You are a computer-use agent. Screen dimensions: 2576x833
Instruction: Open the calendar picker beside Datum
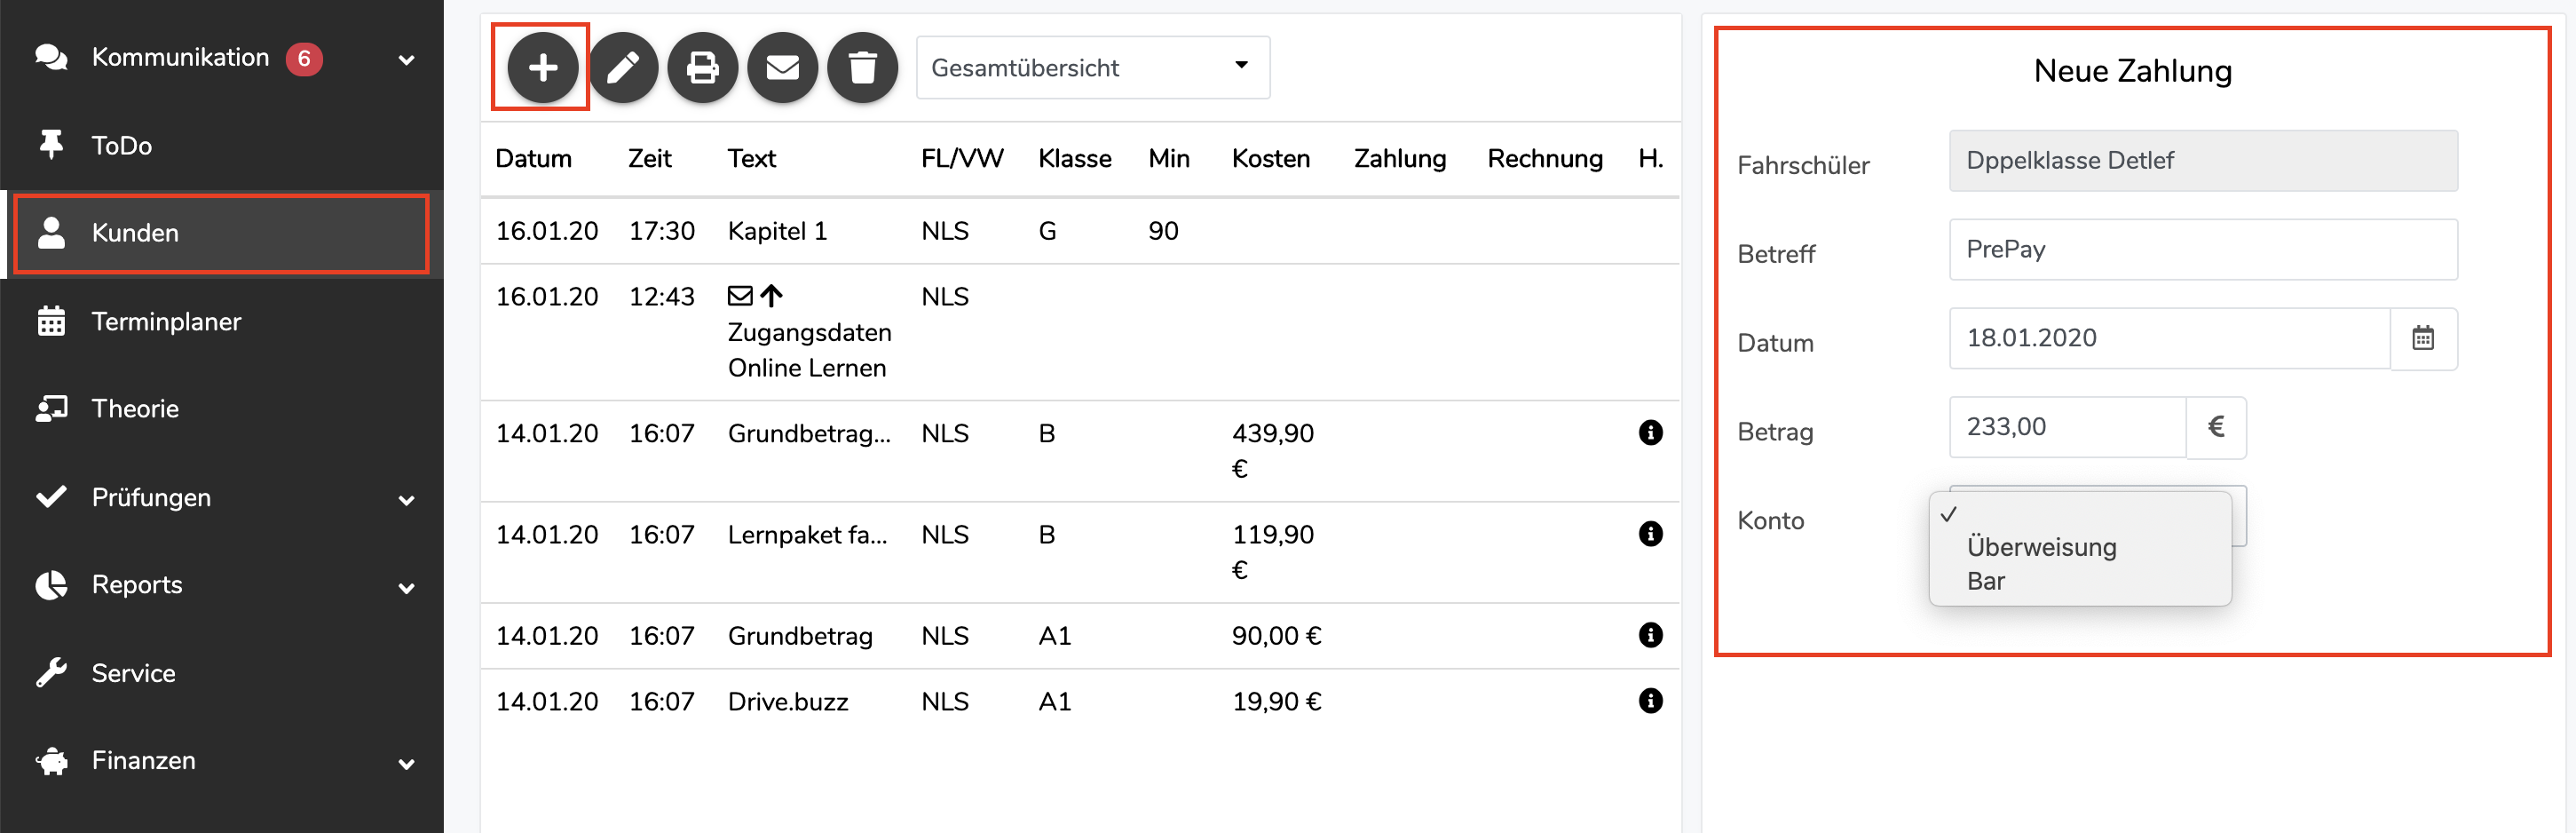click(2423, 339)
